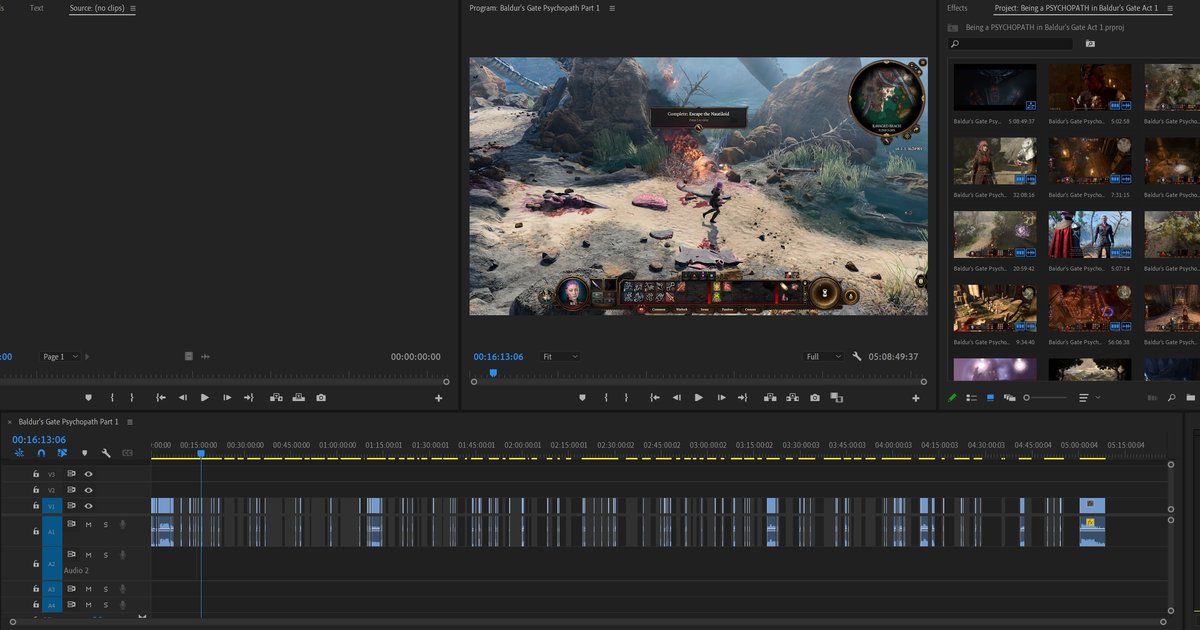Open the Program monitor button editor plus
Screen dimensions: 1200x630
coord(915,398)
